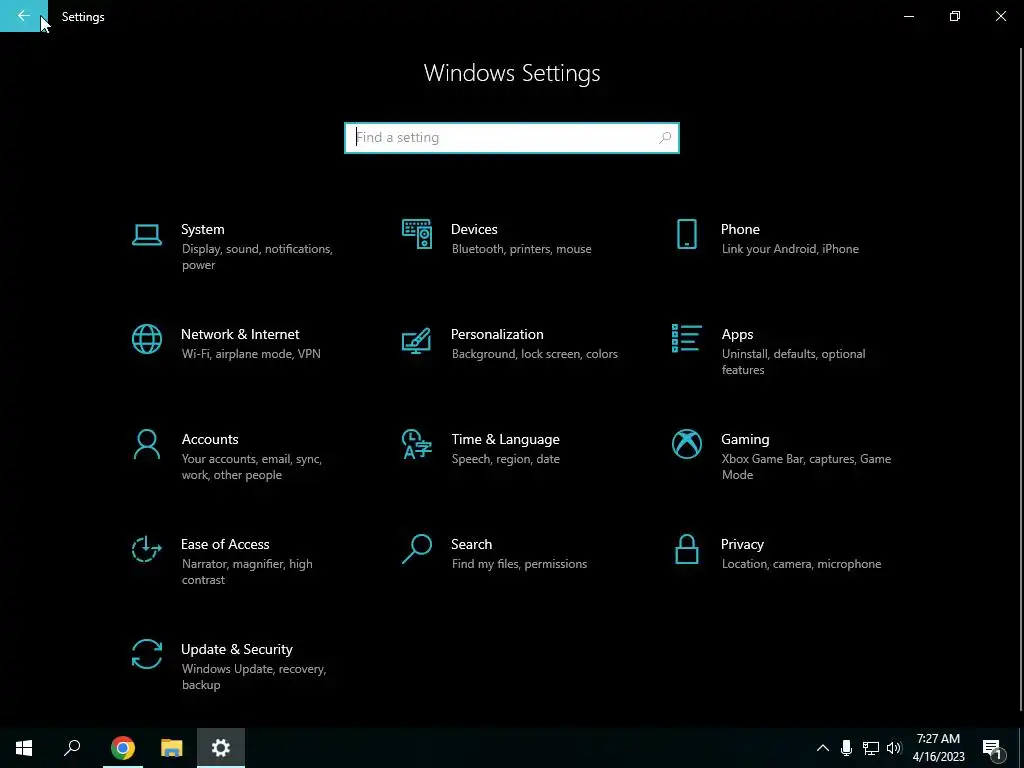Viewport: 1024px width, 768px height.
Task: Open the Update & Security title
Action: tap(236, 649)
